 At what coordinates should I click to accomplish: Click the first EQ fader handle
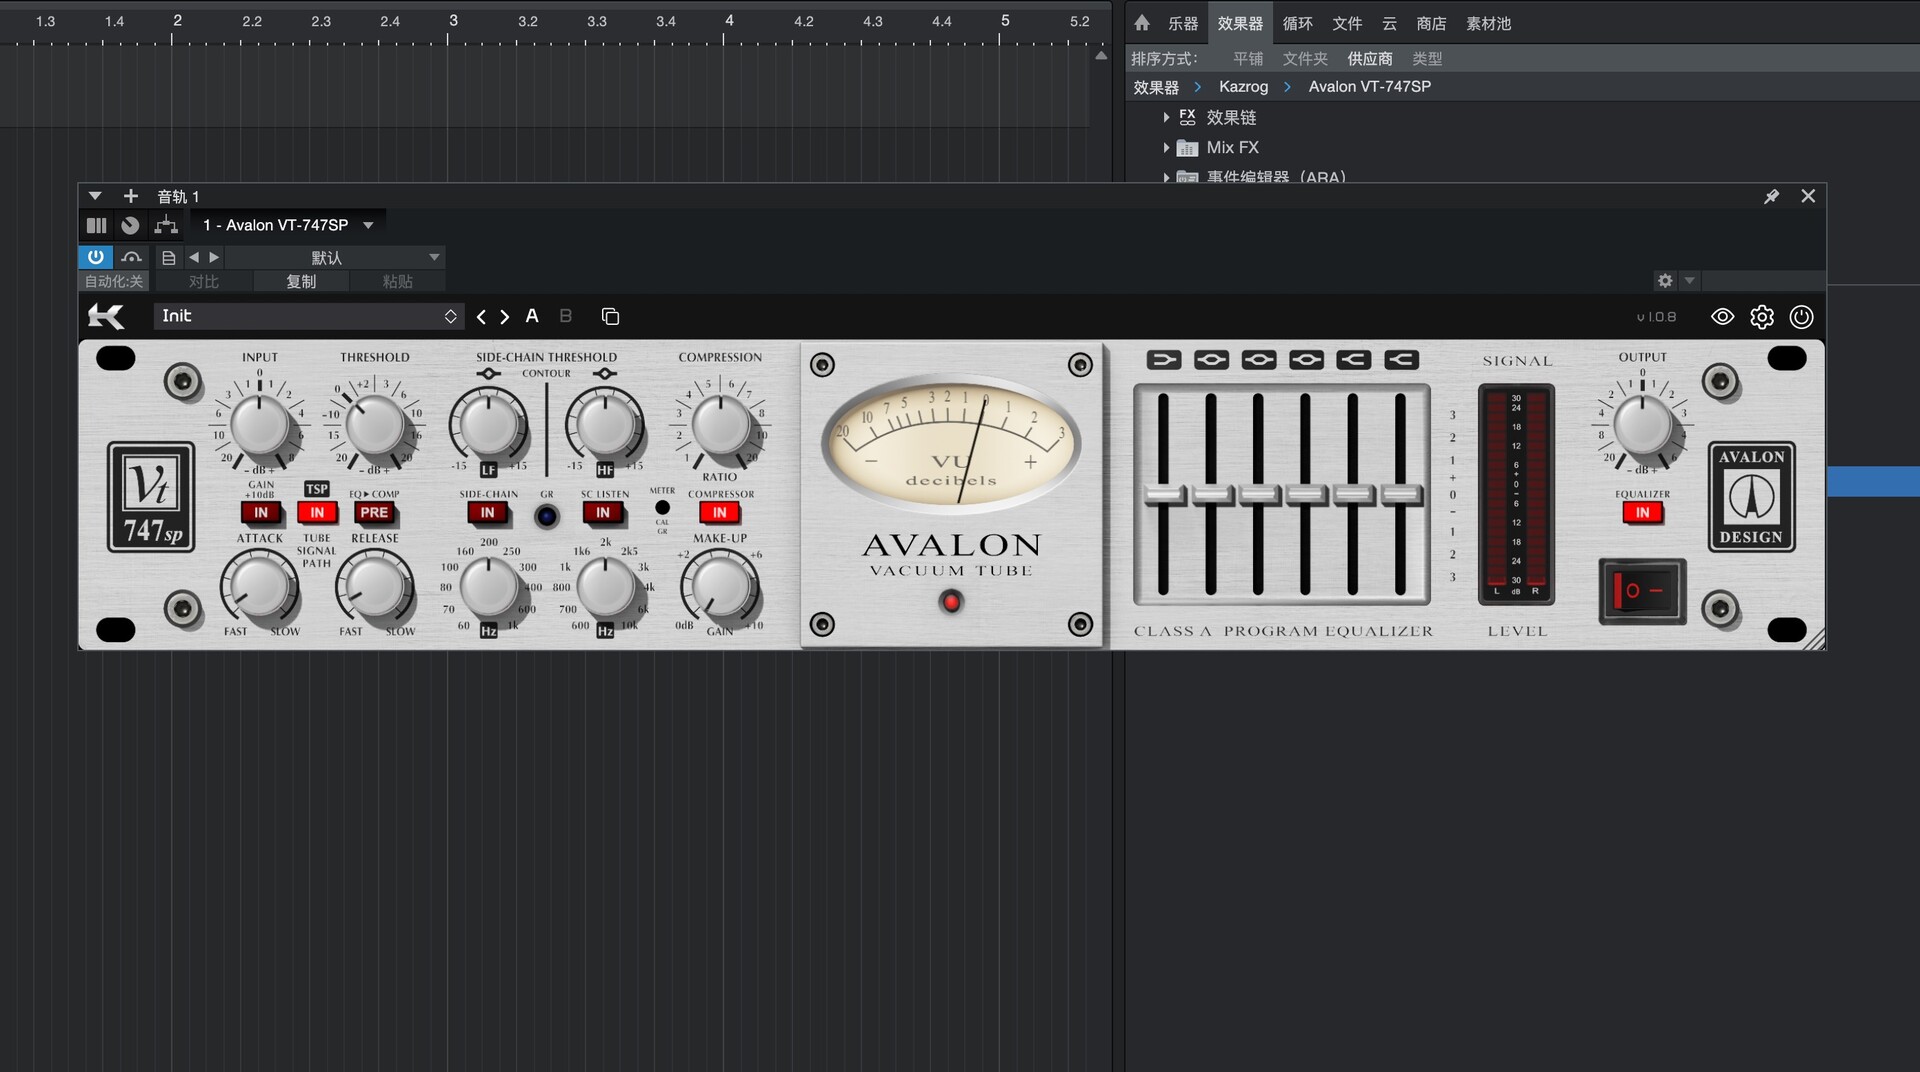(x=1164, y=494)
